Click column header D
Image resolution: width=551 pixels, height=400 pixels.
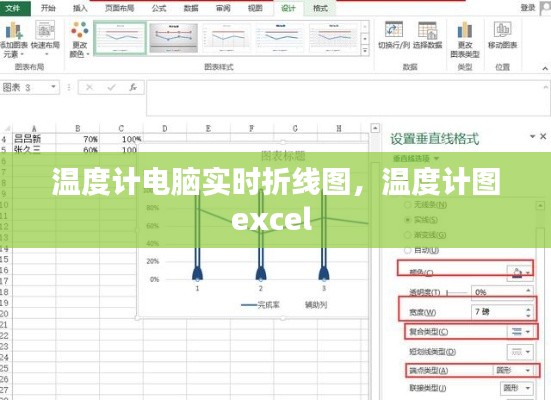point(164,128)
